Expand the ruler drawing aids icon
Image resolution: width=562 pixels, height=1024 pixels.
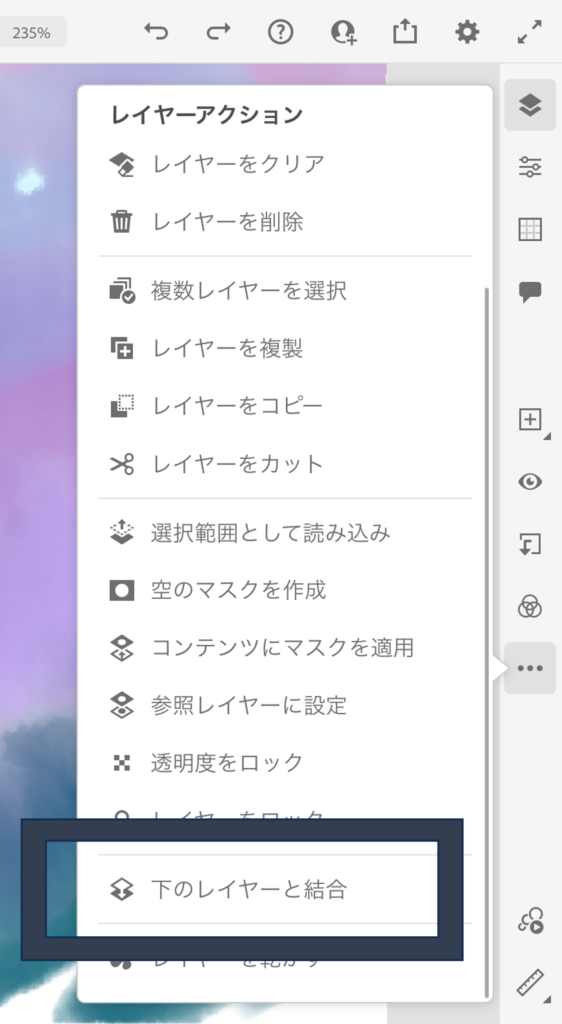[x=532, y=983]
